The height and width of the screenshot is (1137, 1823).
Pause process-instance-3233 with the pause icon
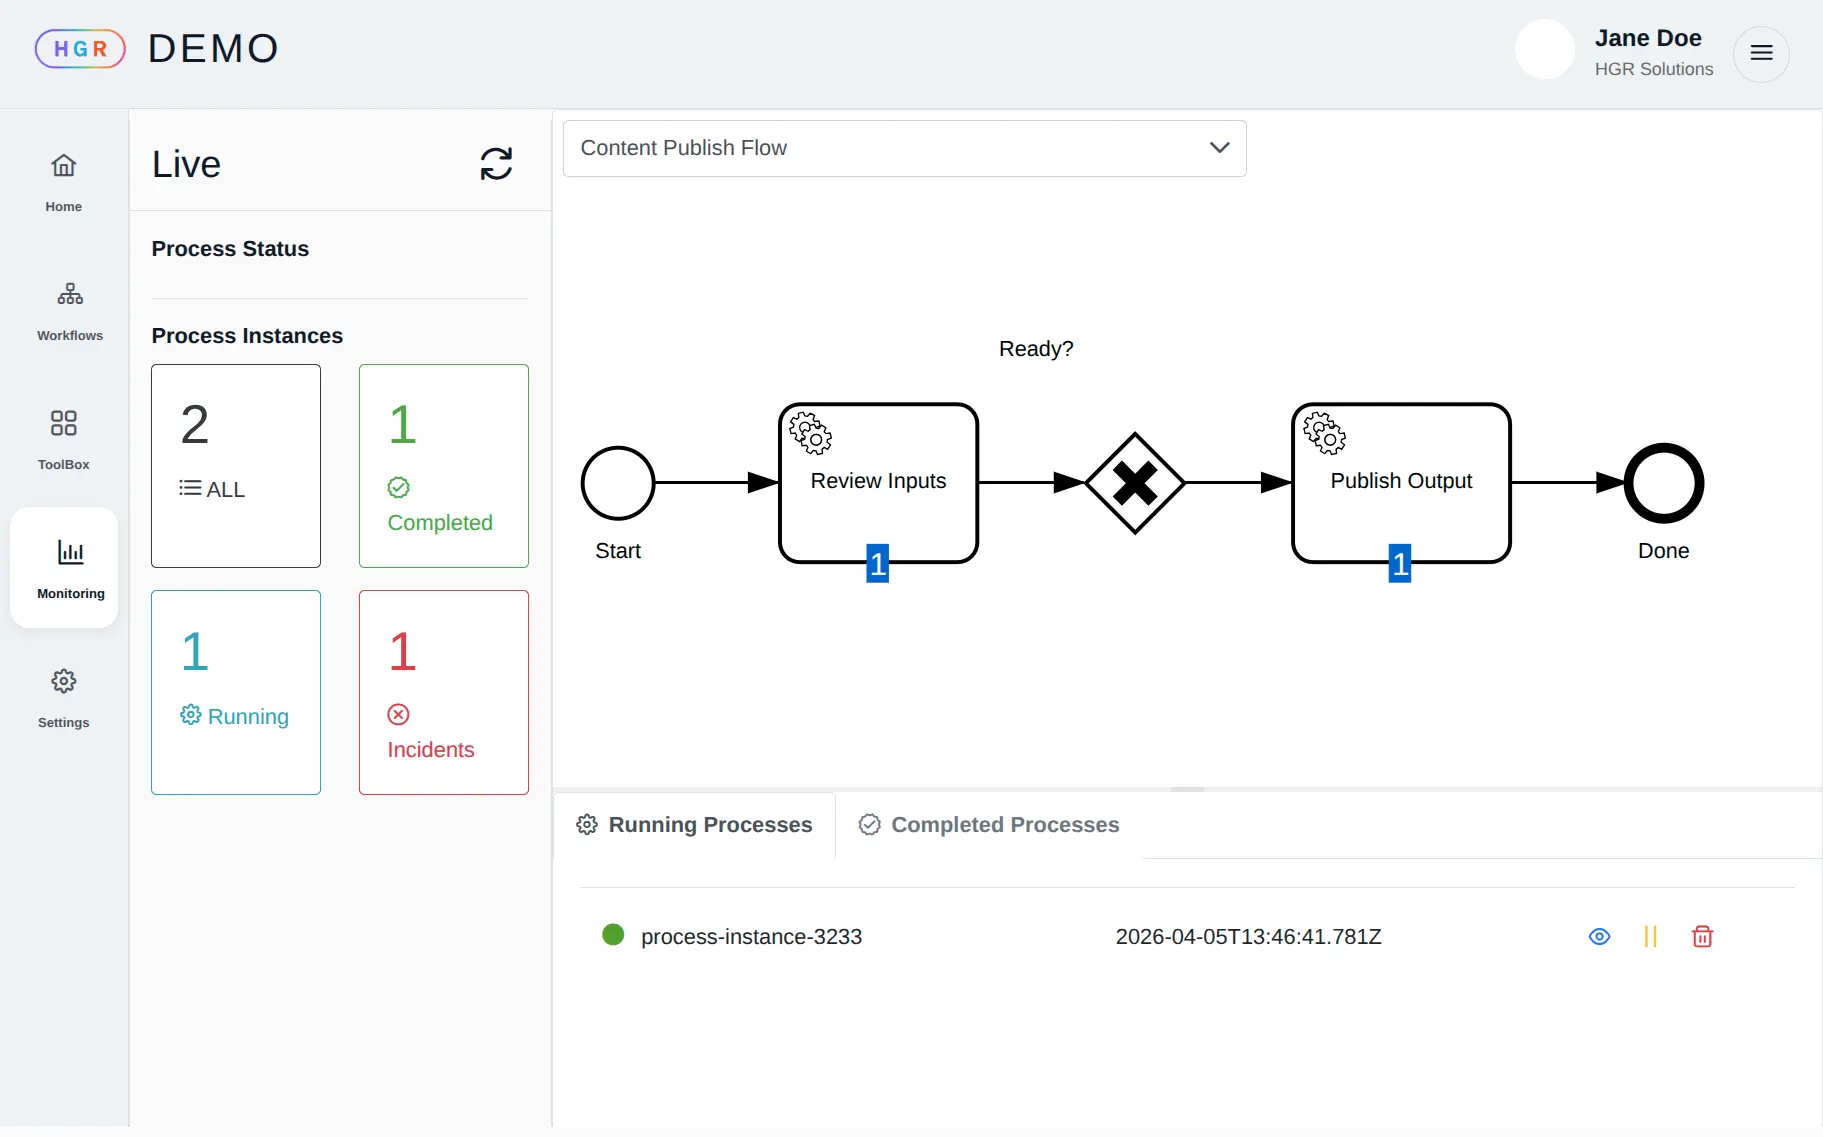pos(1650,937)
